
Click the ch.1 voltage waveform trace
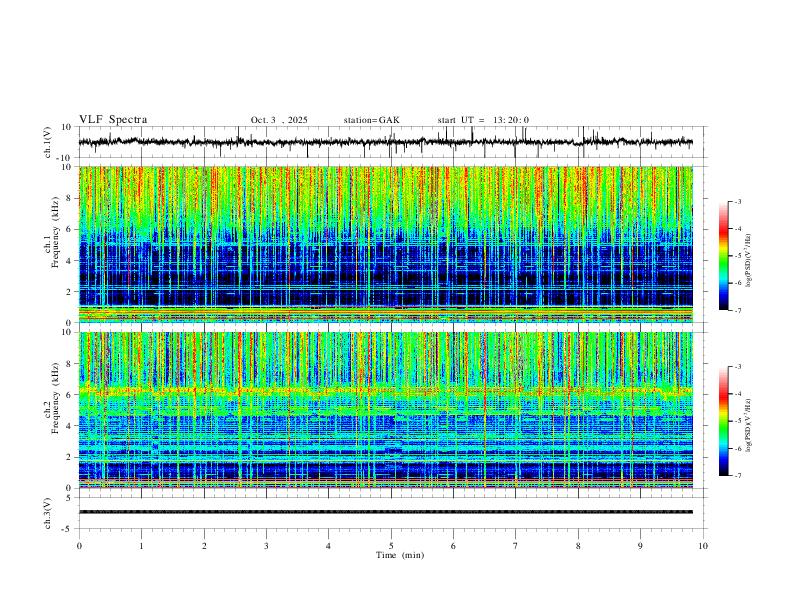point(385,142)
